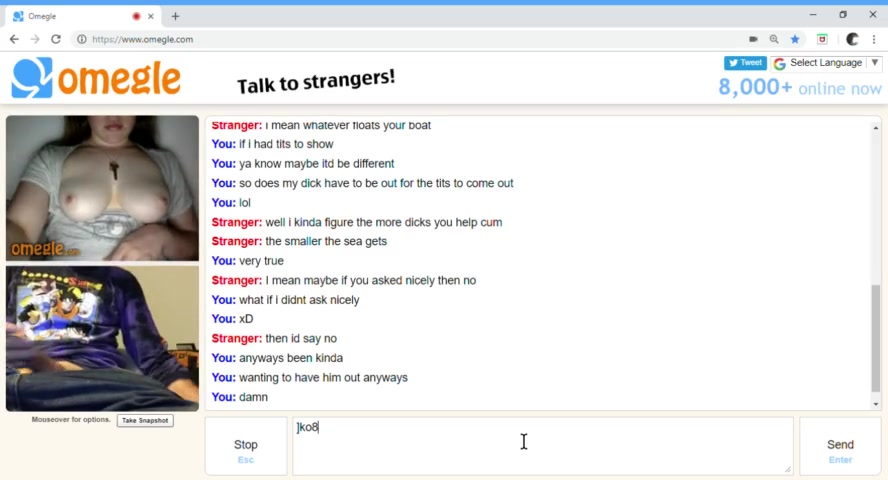Stop the current chat
The image size is (888, 480).
click(246, 447)
